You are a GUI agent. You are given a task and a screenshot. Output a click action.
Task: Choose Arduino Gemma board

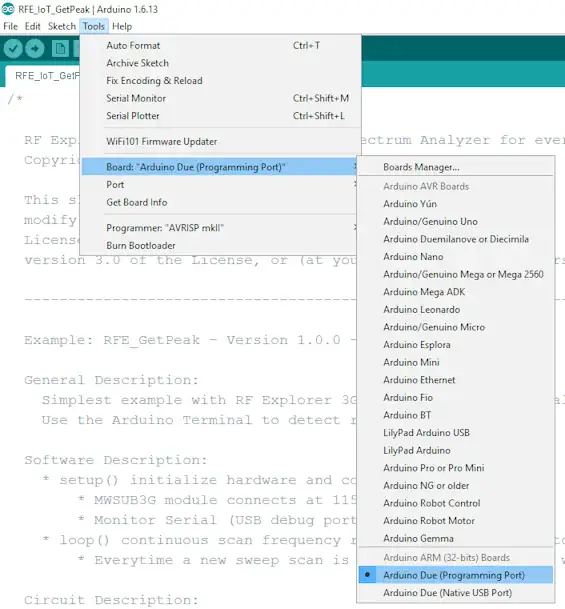coord(456,538)
